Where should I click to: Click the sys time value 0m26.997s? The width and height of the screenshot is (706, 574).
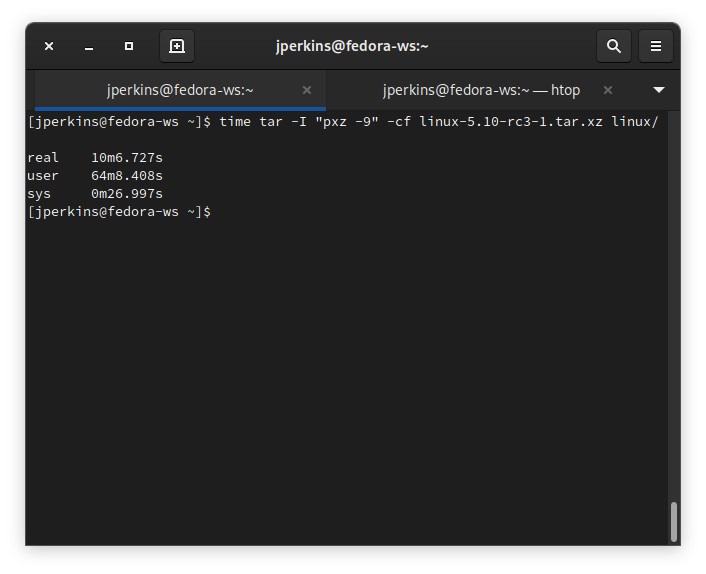[x=127, y=194]
